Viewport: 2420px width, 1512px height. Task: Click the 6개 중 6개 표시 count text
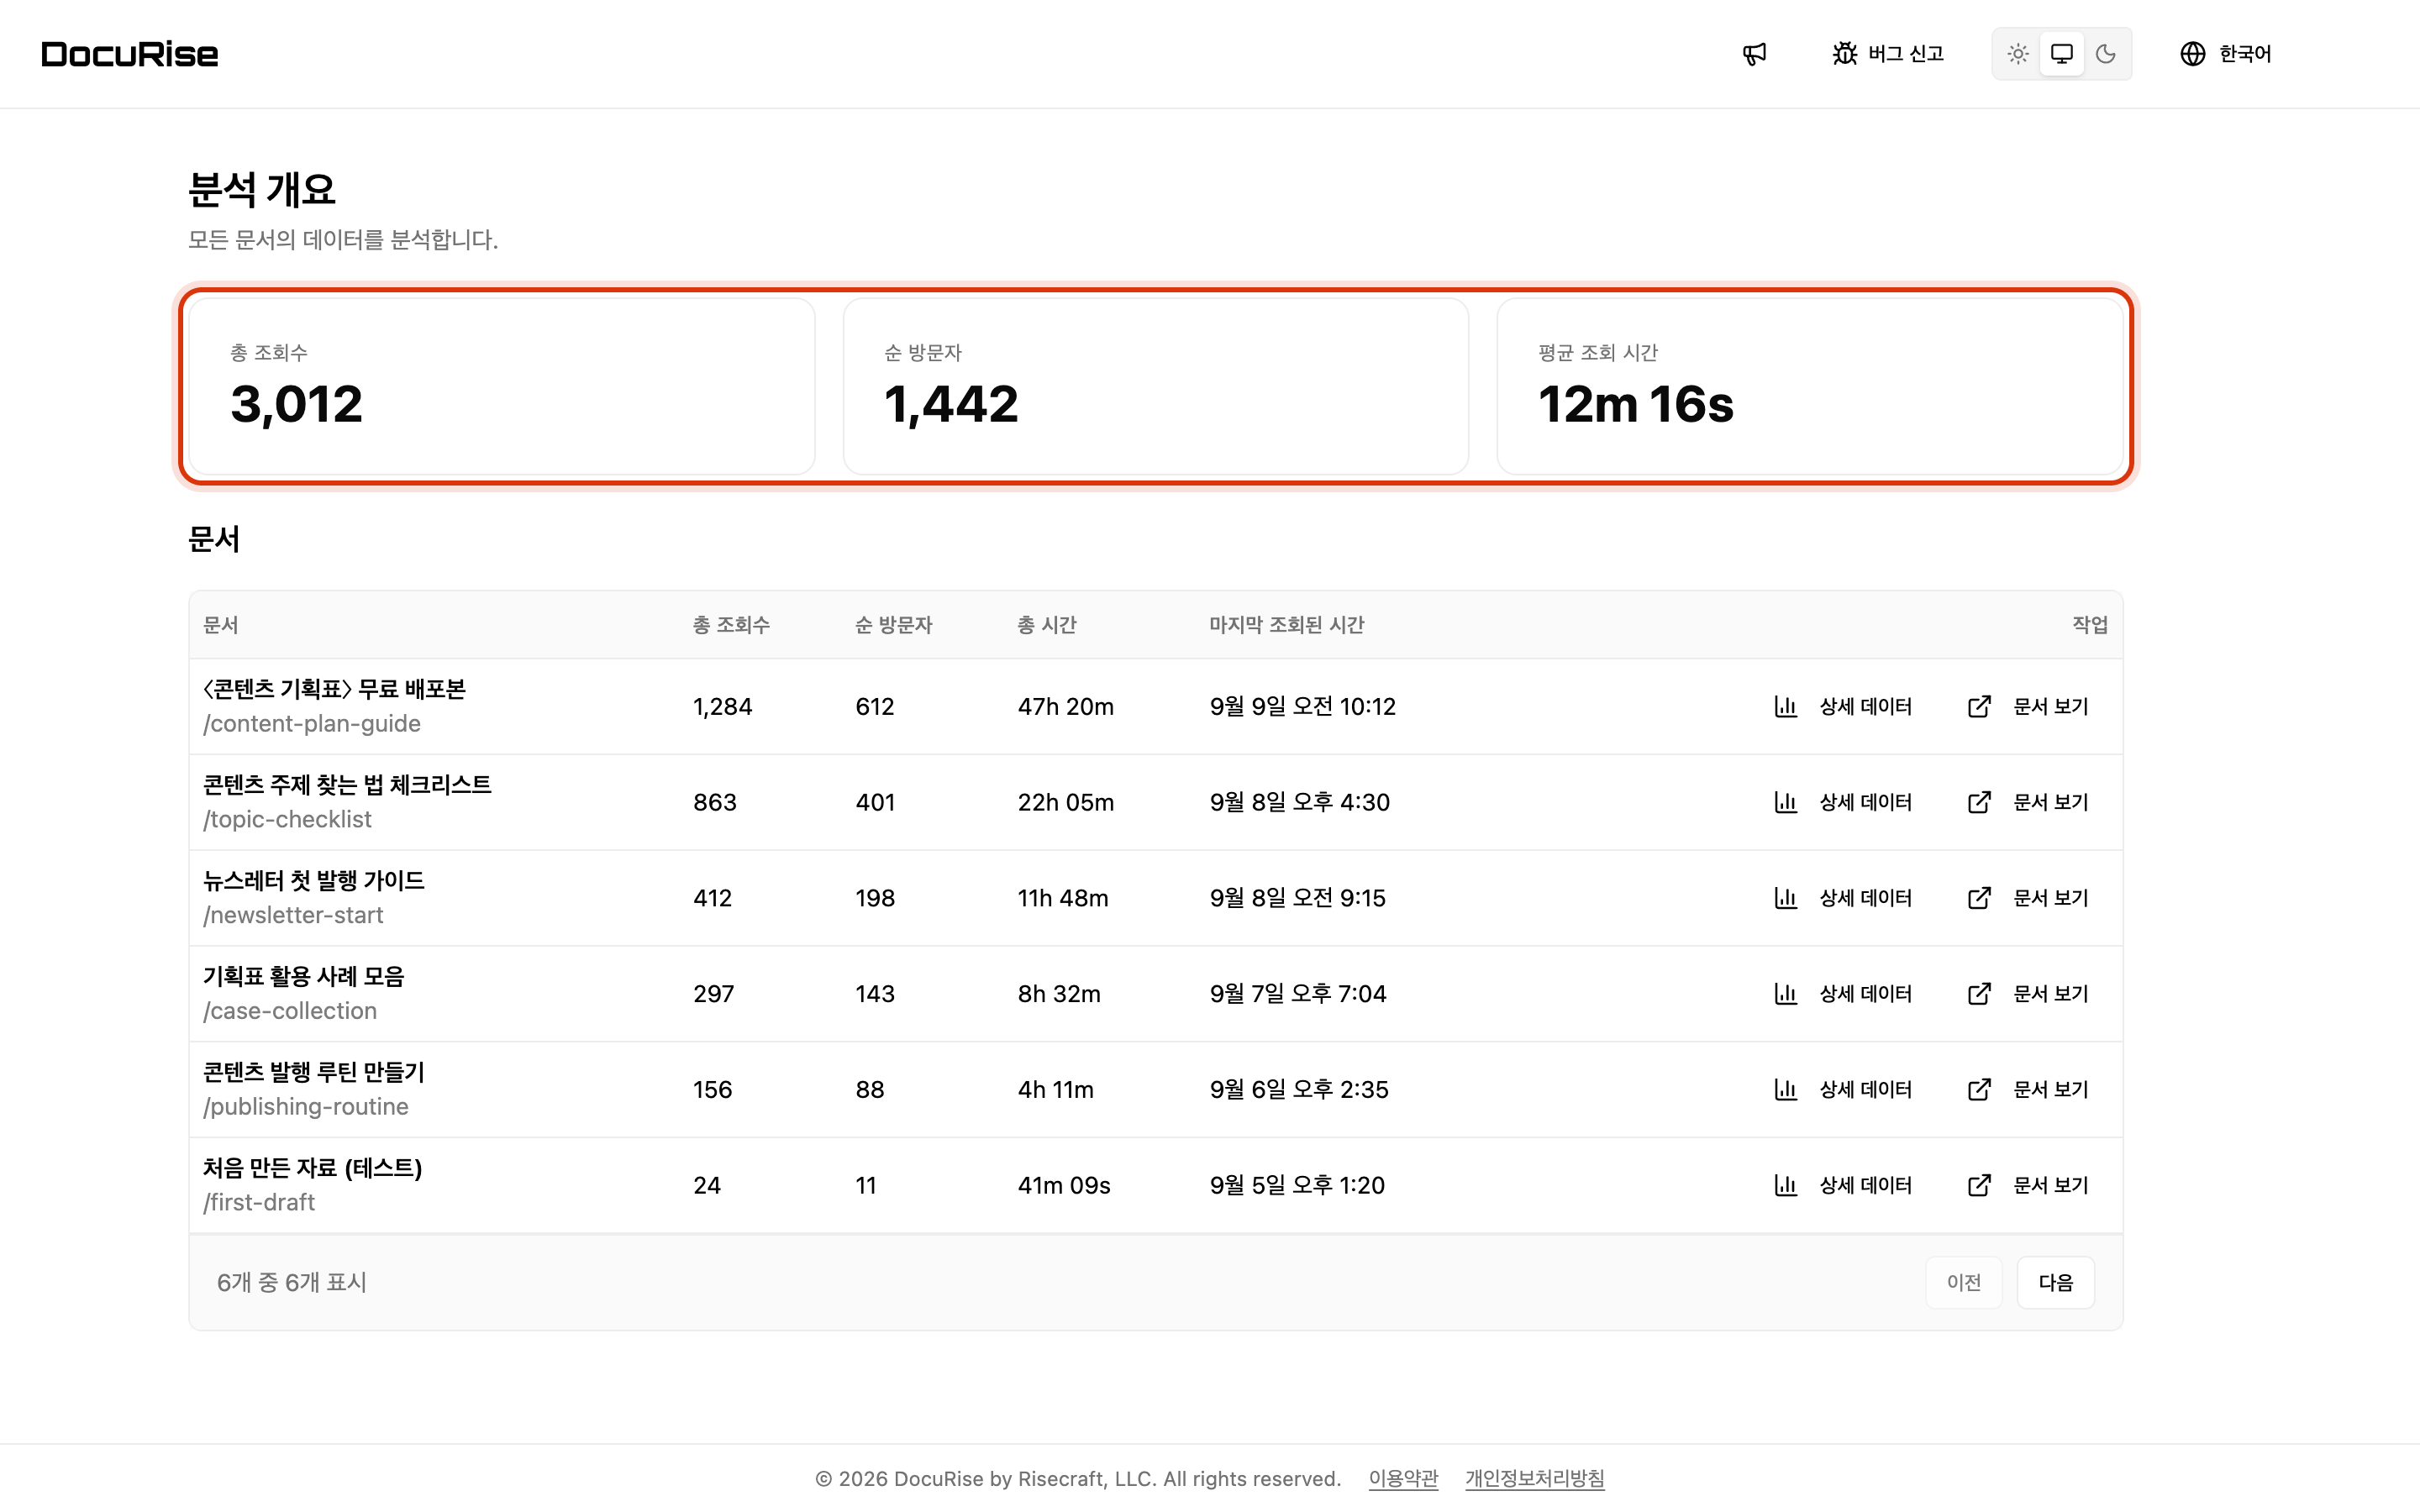click(292, 1283)
